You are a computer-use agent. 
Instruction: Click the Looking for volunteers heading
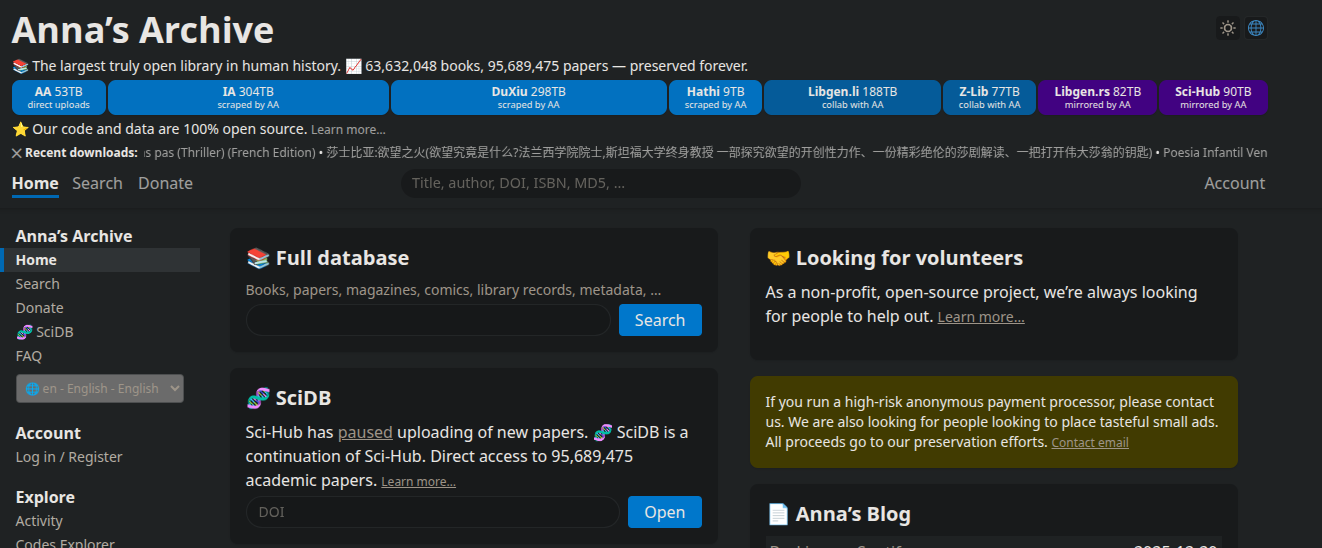pyautogui.click(x=894, y=258)
